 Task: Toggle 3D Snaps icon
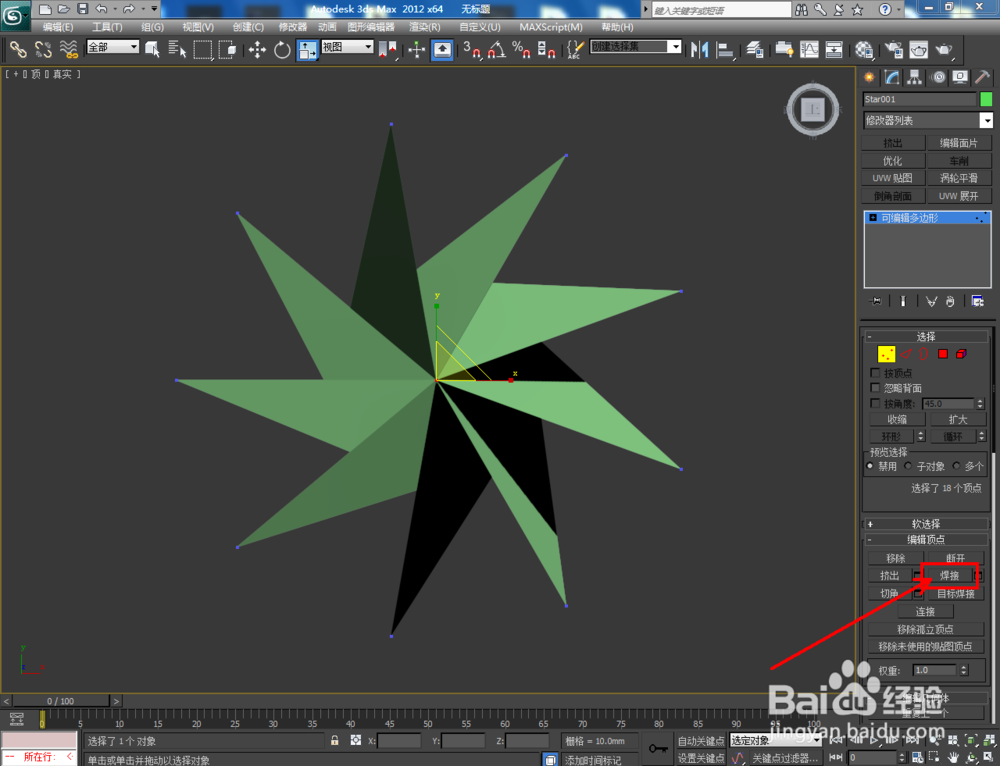pos(472,49)
